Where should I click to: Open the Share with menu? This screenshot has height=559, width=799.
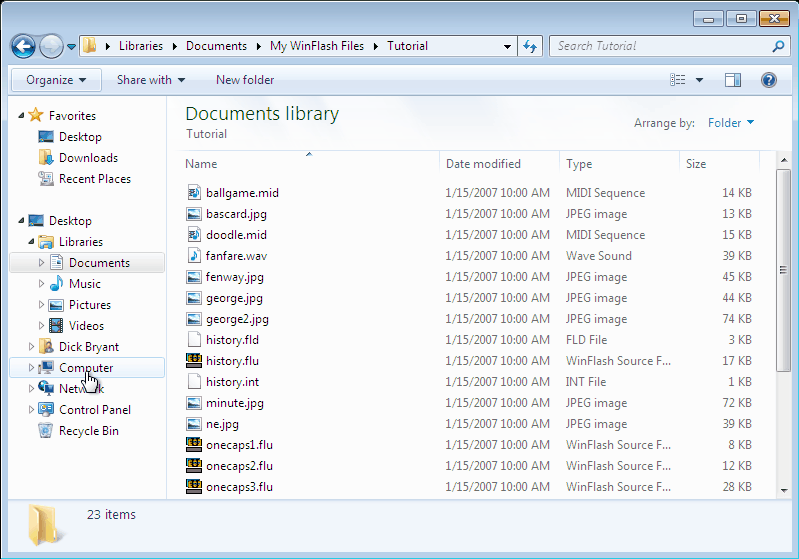[x=151, y=80]
